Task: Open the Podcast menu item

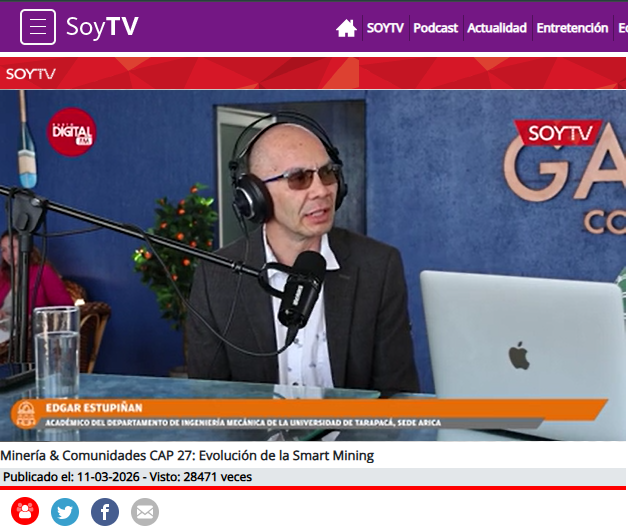Action: point(435,28)
